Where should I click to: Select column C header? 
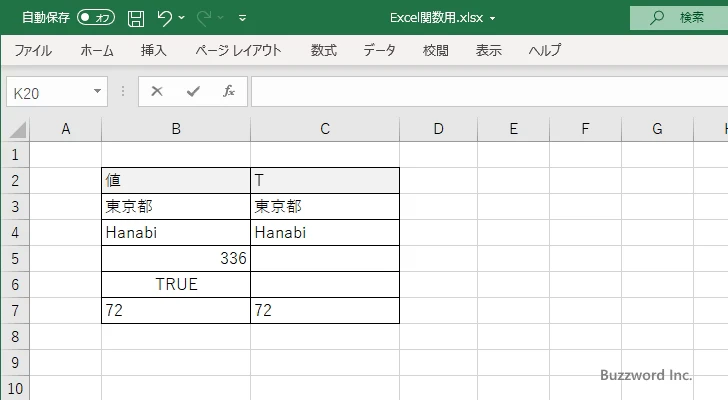pos(325,129)
